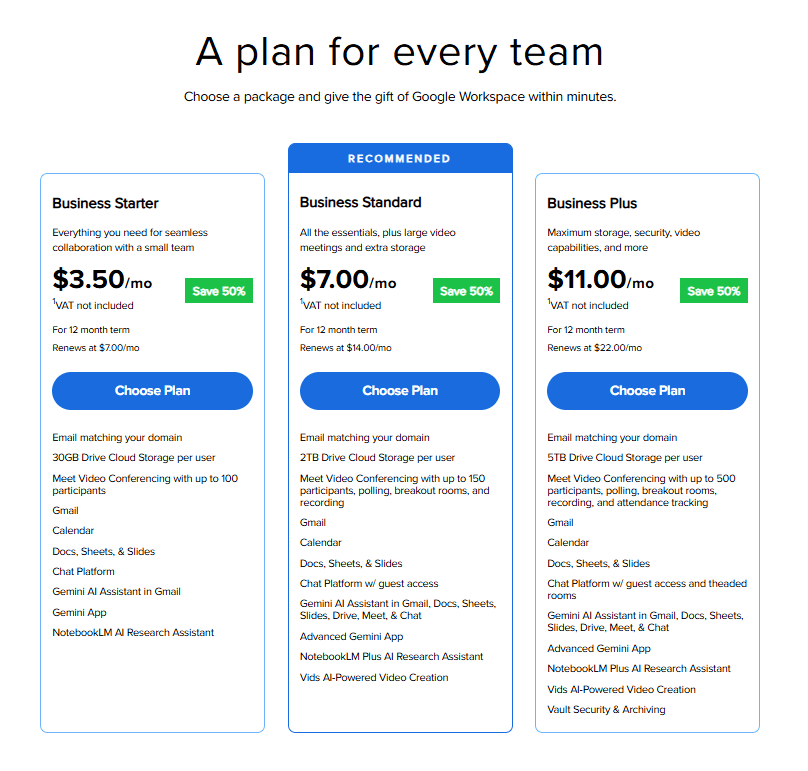Click the blue RECOMMENDED banner
Screen dimensions: 808x771
400,157
